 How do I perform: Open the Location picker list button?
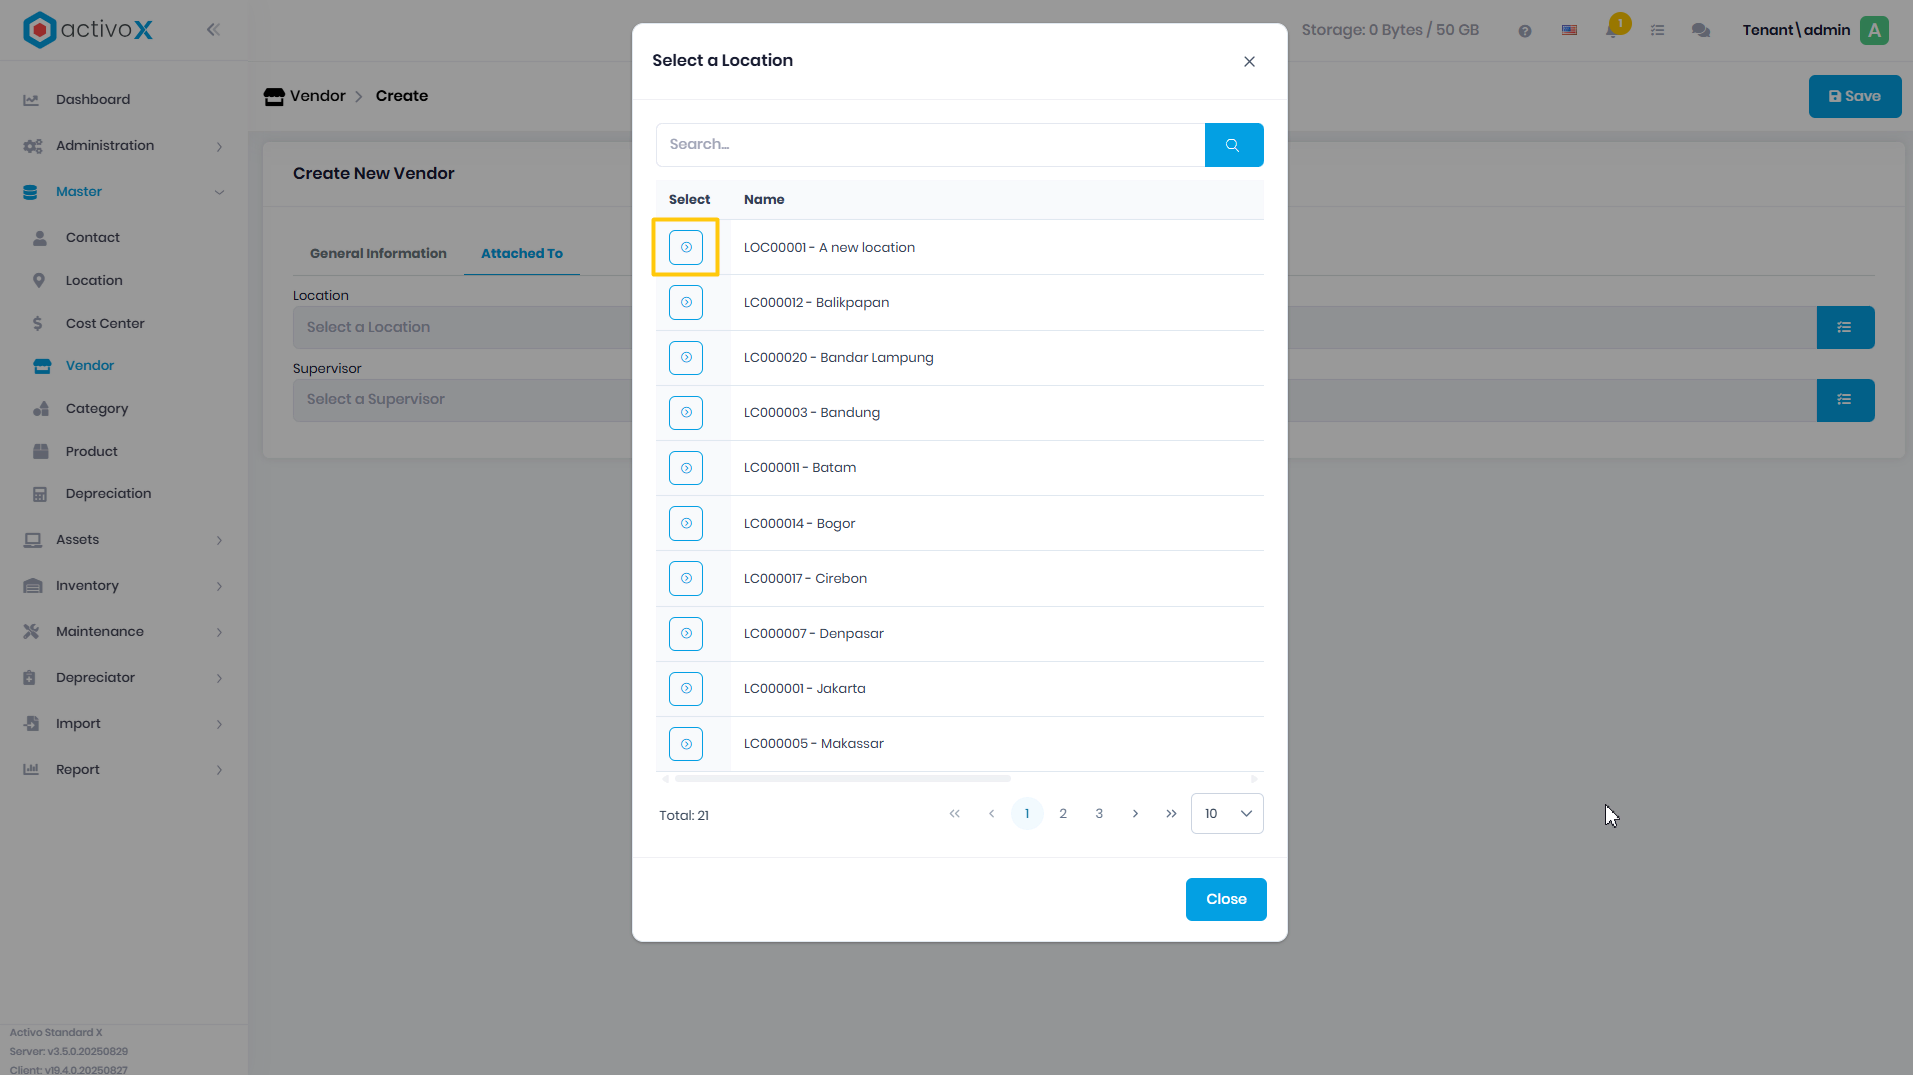click(x=1844, y=327)
